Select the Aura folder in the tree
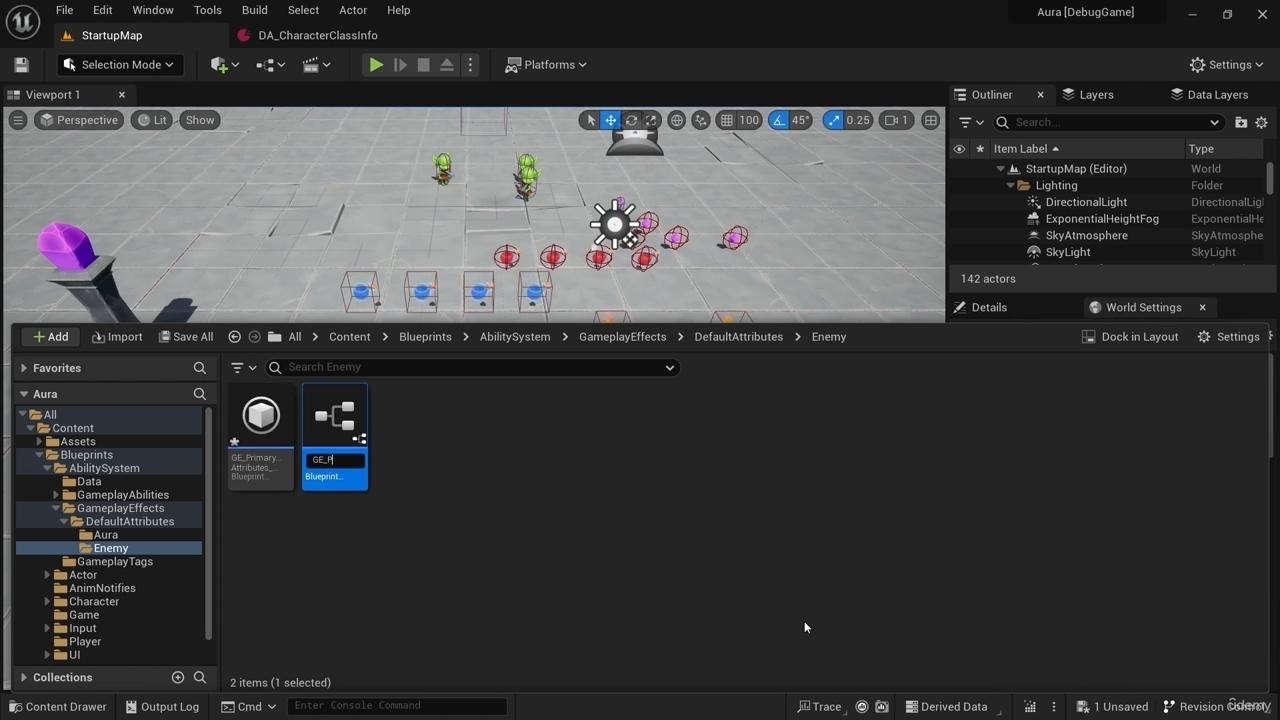 tap(105, 535)
